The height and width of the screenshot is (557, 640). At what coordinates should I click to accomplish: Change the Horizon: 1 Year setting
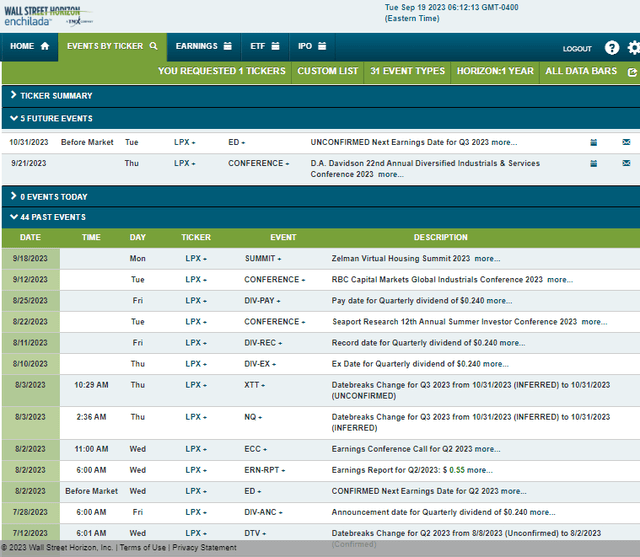495,71
